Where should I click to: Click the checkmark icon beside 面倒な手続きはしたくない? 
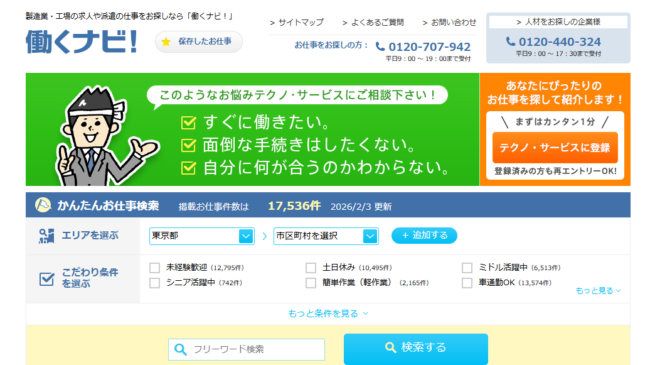(x=189, y=145)
